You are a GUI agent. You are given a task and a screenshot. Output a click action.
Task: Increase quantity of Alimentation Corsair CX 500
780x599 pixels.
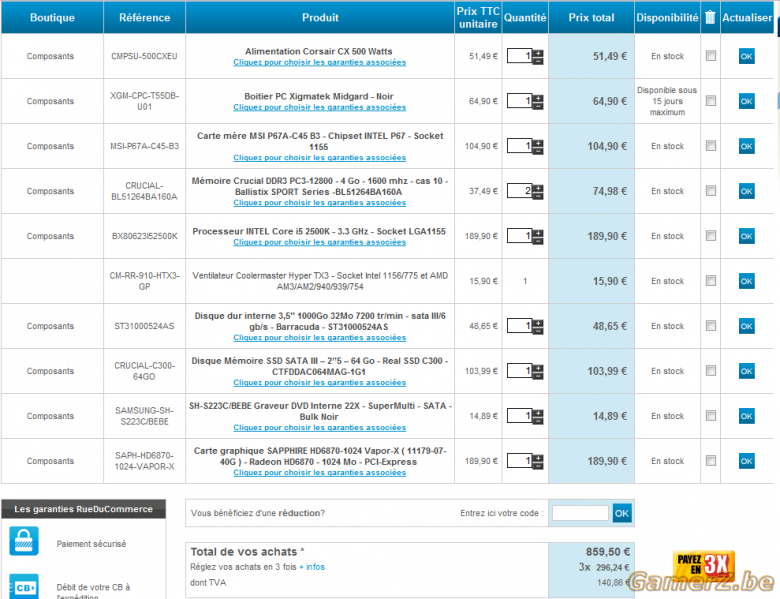click(x=538, y=53)
